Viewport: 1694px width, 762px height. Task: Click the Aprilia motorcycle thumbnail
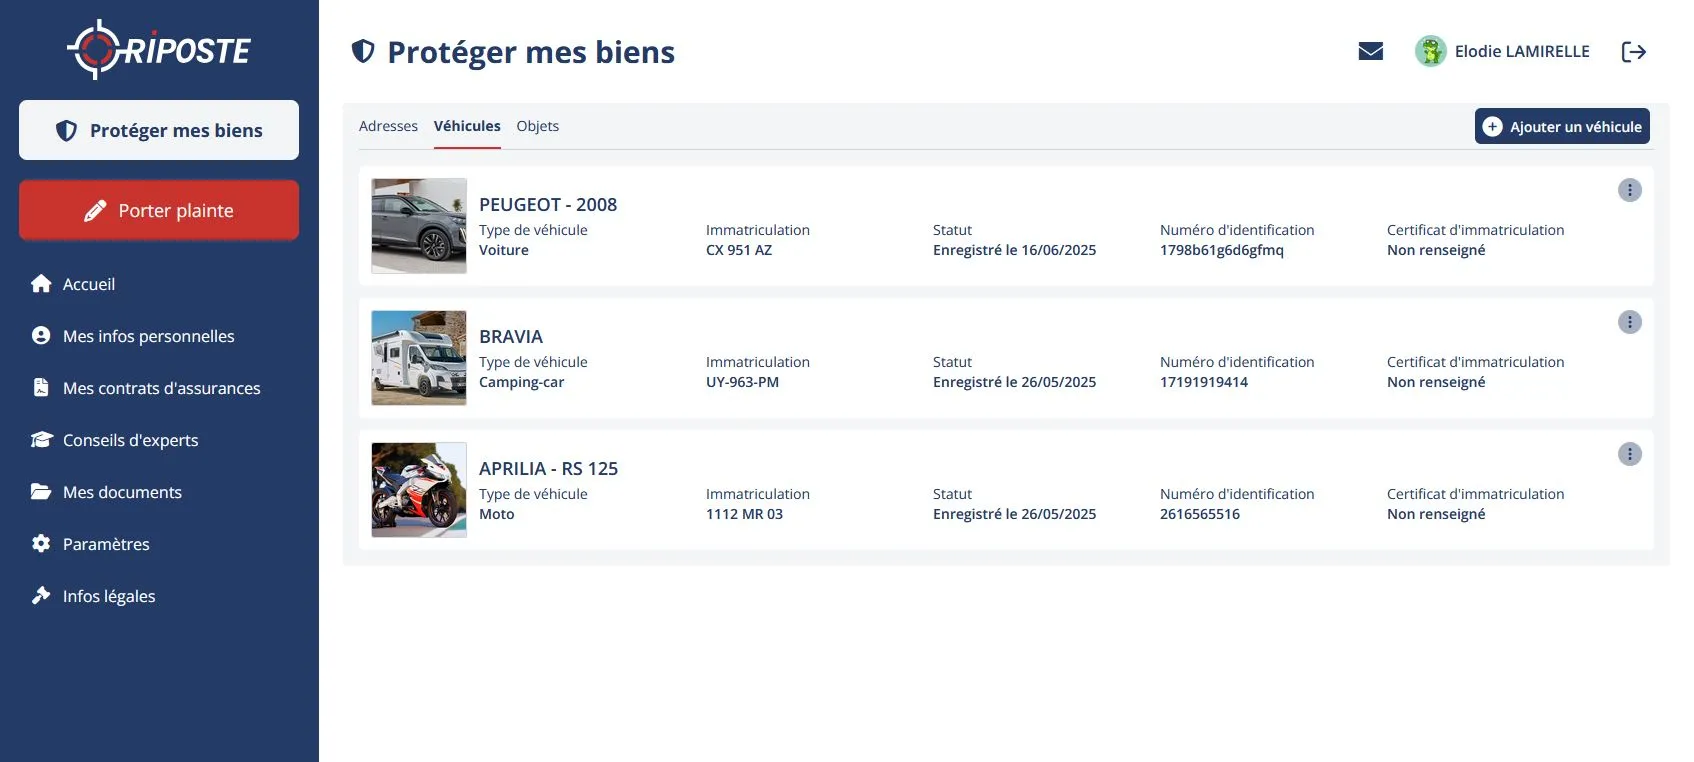tap(419, 490)
